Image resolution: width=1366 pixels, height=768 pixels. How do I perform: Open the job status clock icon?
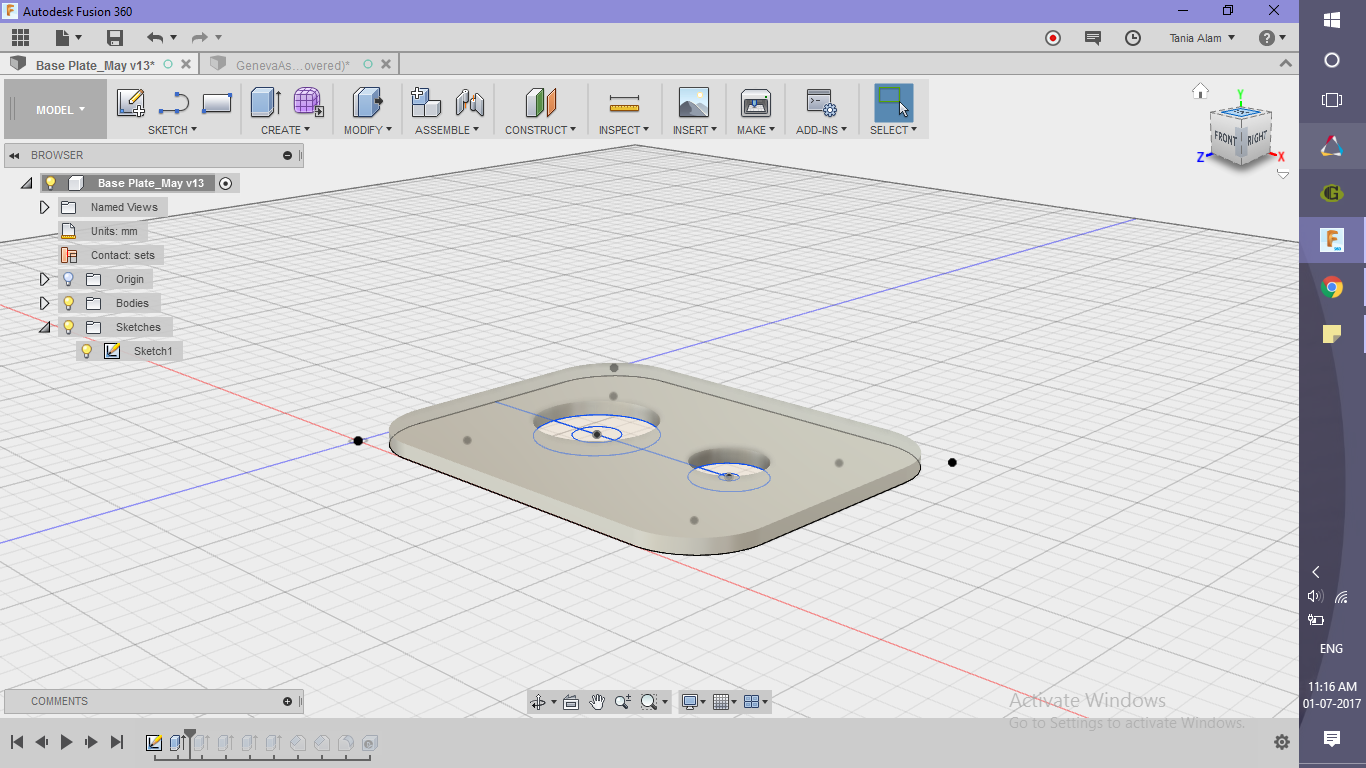[x=1133, y=38]
